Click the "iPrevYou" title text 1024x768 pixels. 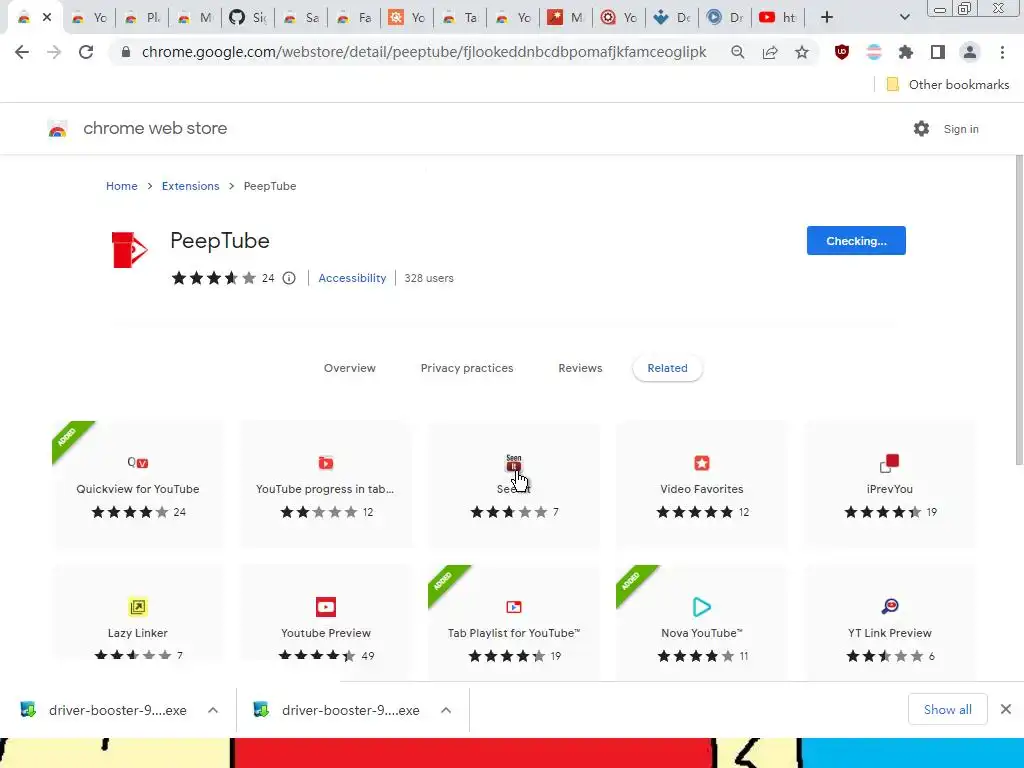889,489
